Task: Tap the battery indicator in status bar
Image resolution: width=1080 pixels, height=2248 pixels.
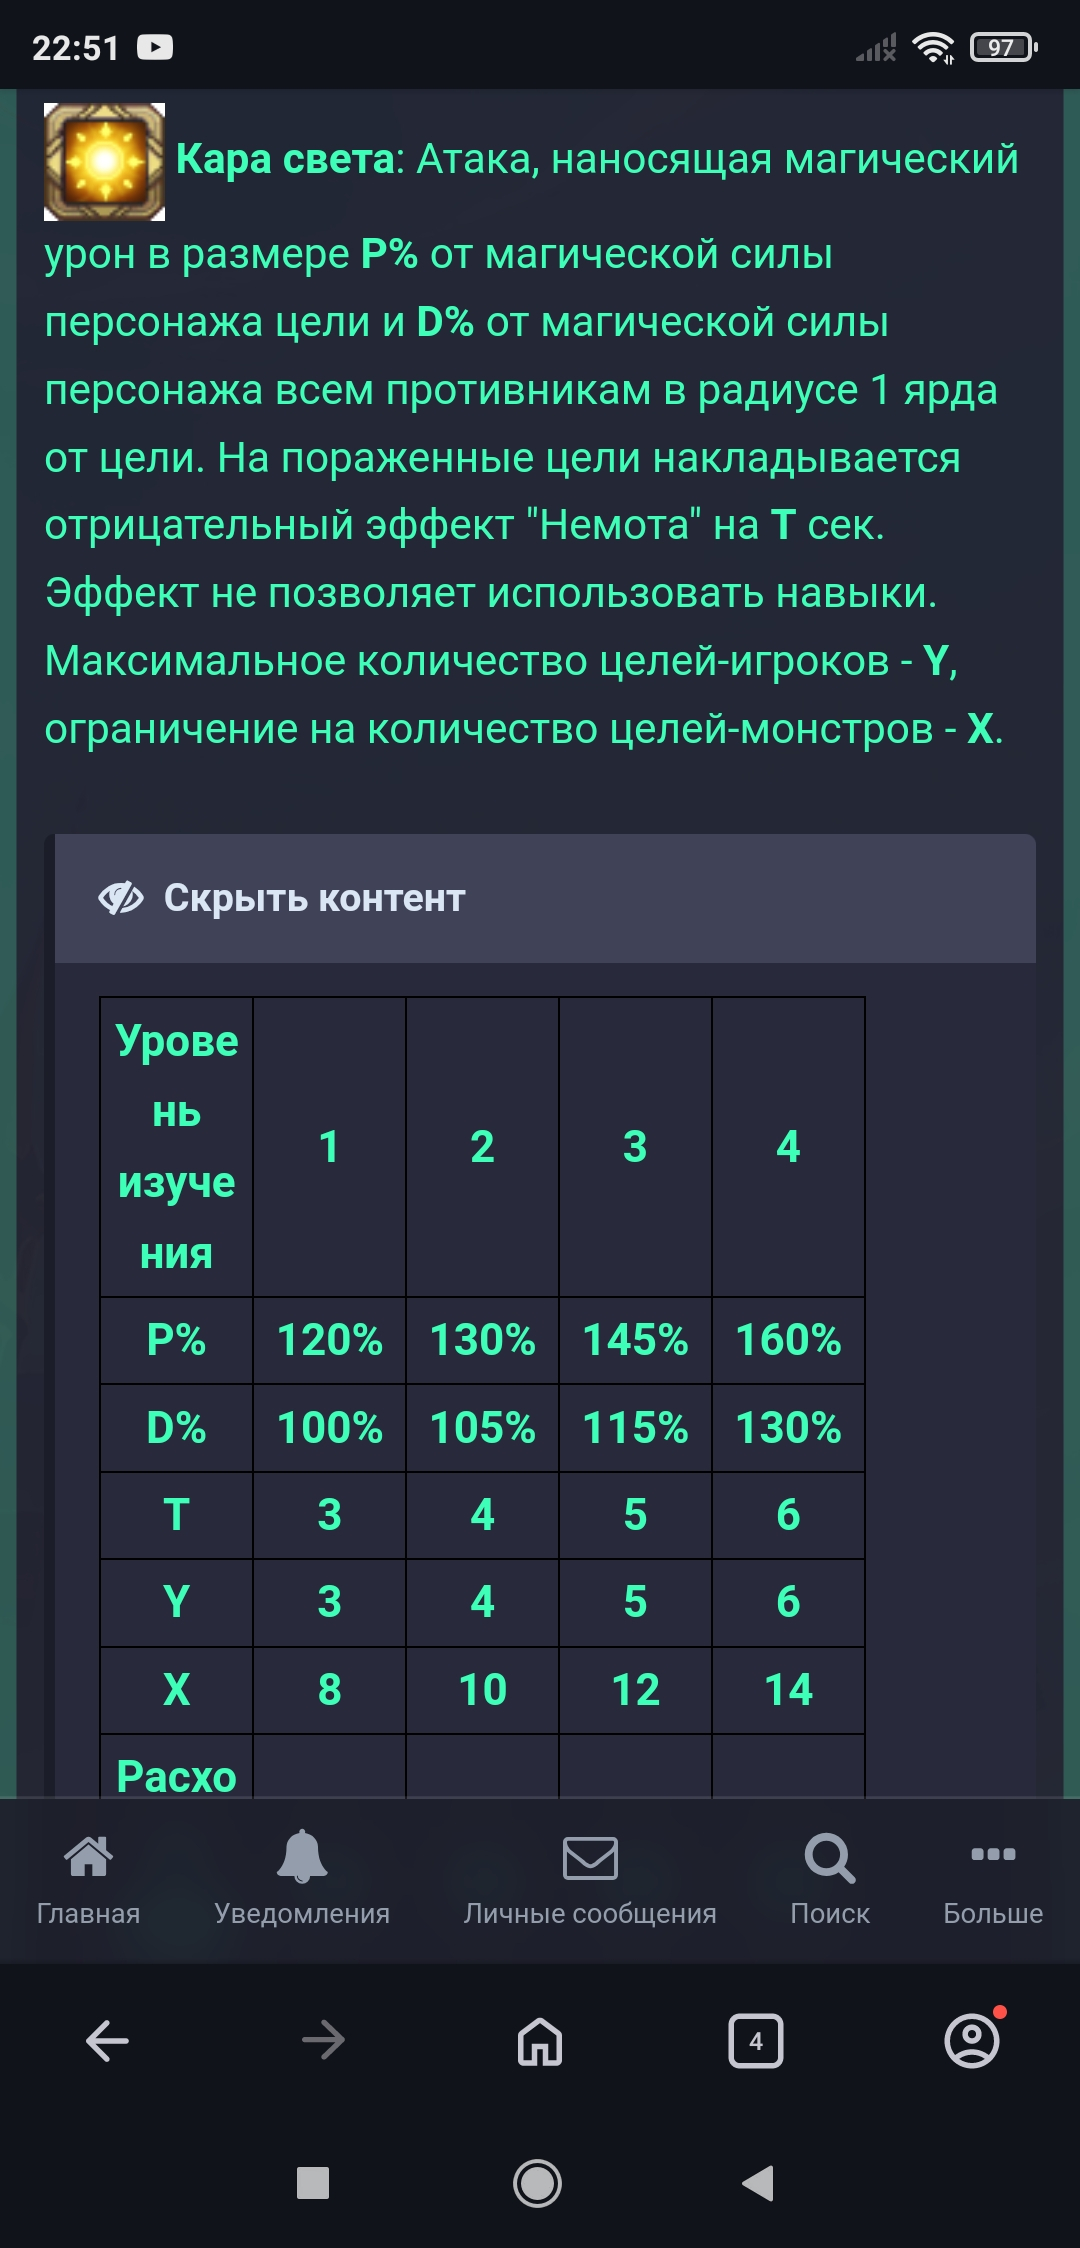Action: tap(1003, 47)
